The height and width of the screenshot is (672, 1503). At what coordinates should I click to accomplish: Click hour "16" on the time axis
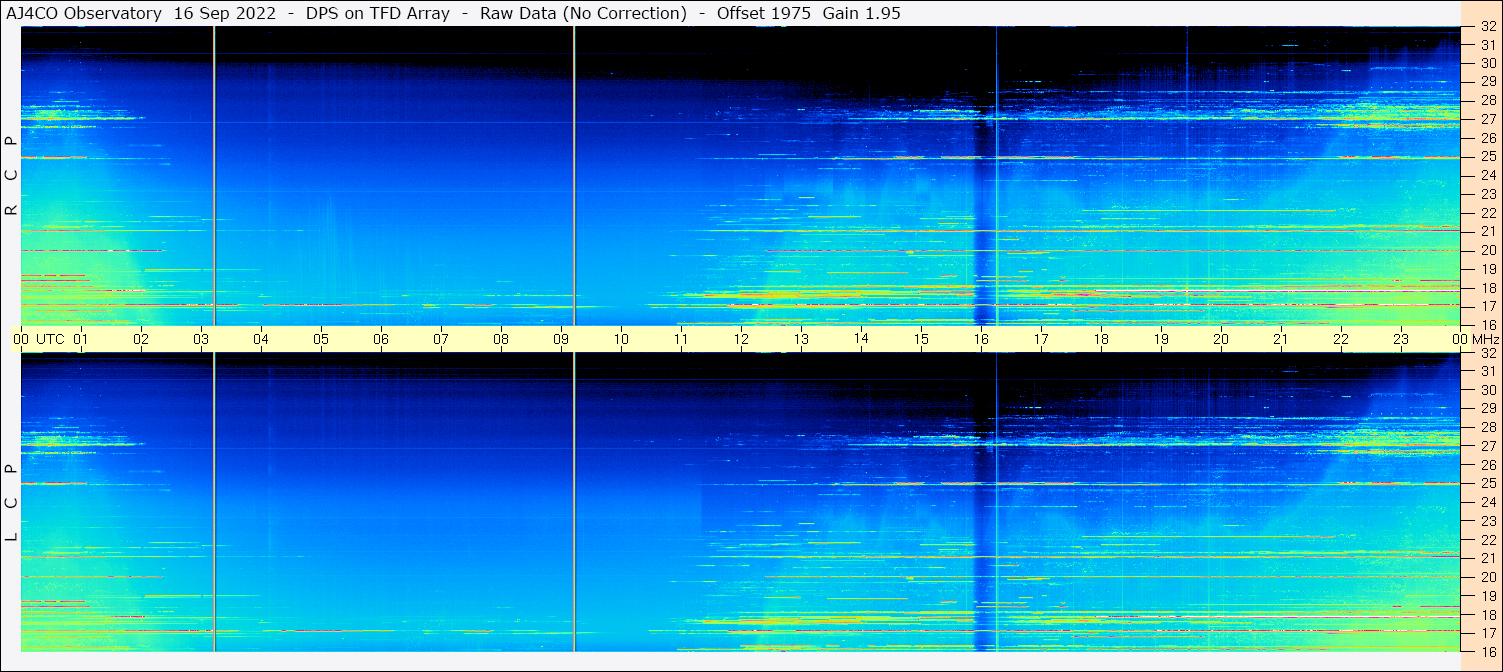tap(981, 339)
